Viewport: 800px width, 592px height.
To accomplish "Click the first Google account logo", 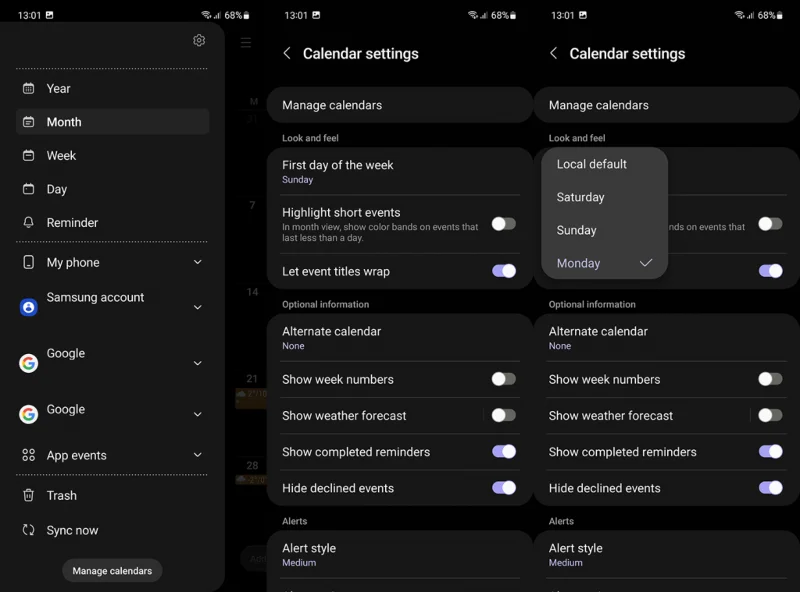I will [29, 363].
